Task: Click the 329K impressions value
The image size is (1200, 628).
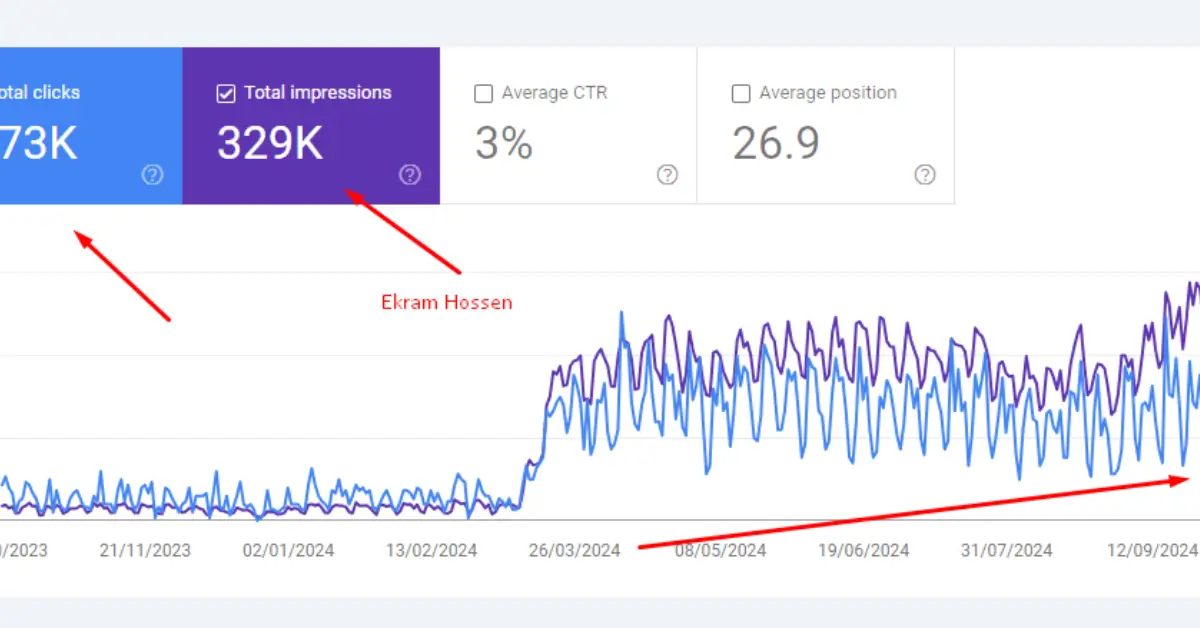Action: [x=270, y=144]
